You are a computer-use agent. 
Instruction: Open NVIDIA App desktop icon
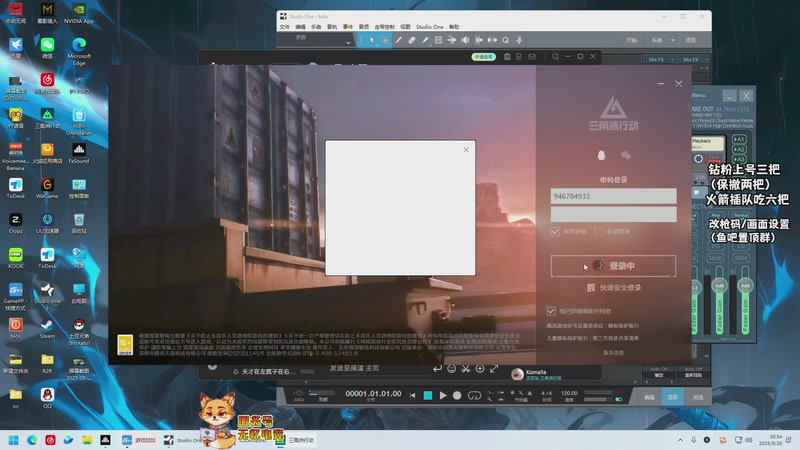[79, 14]
